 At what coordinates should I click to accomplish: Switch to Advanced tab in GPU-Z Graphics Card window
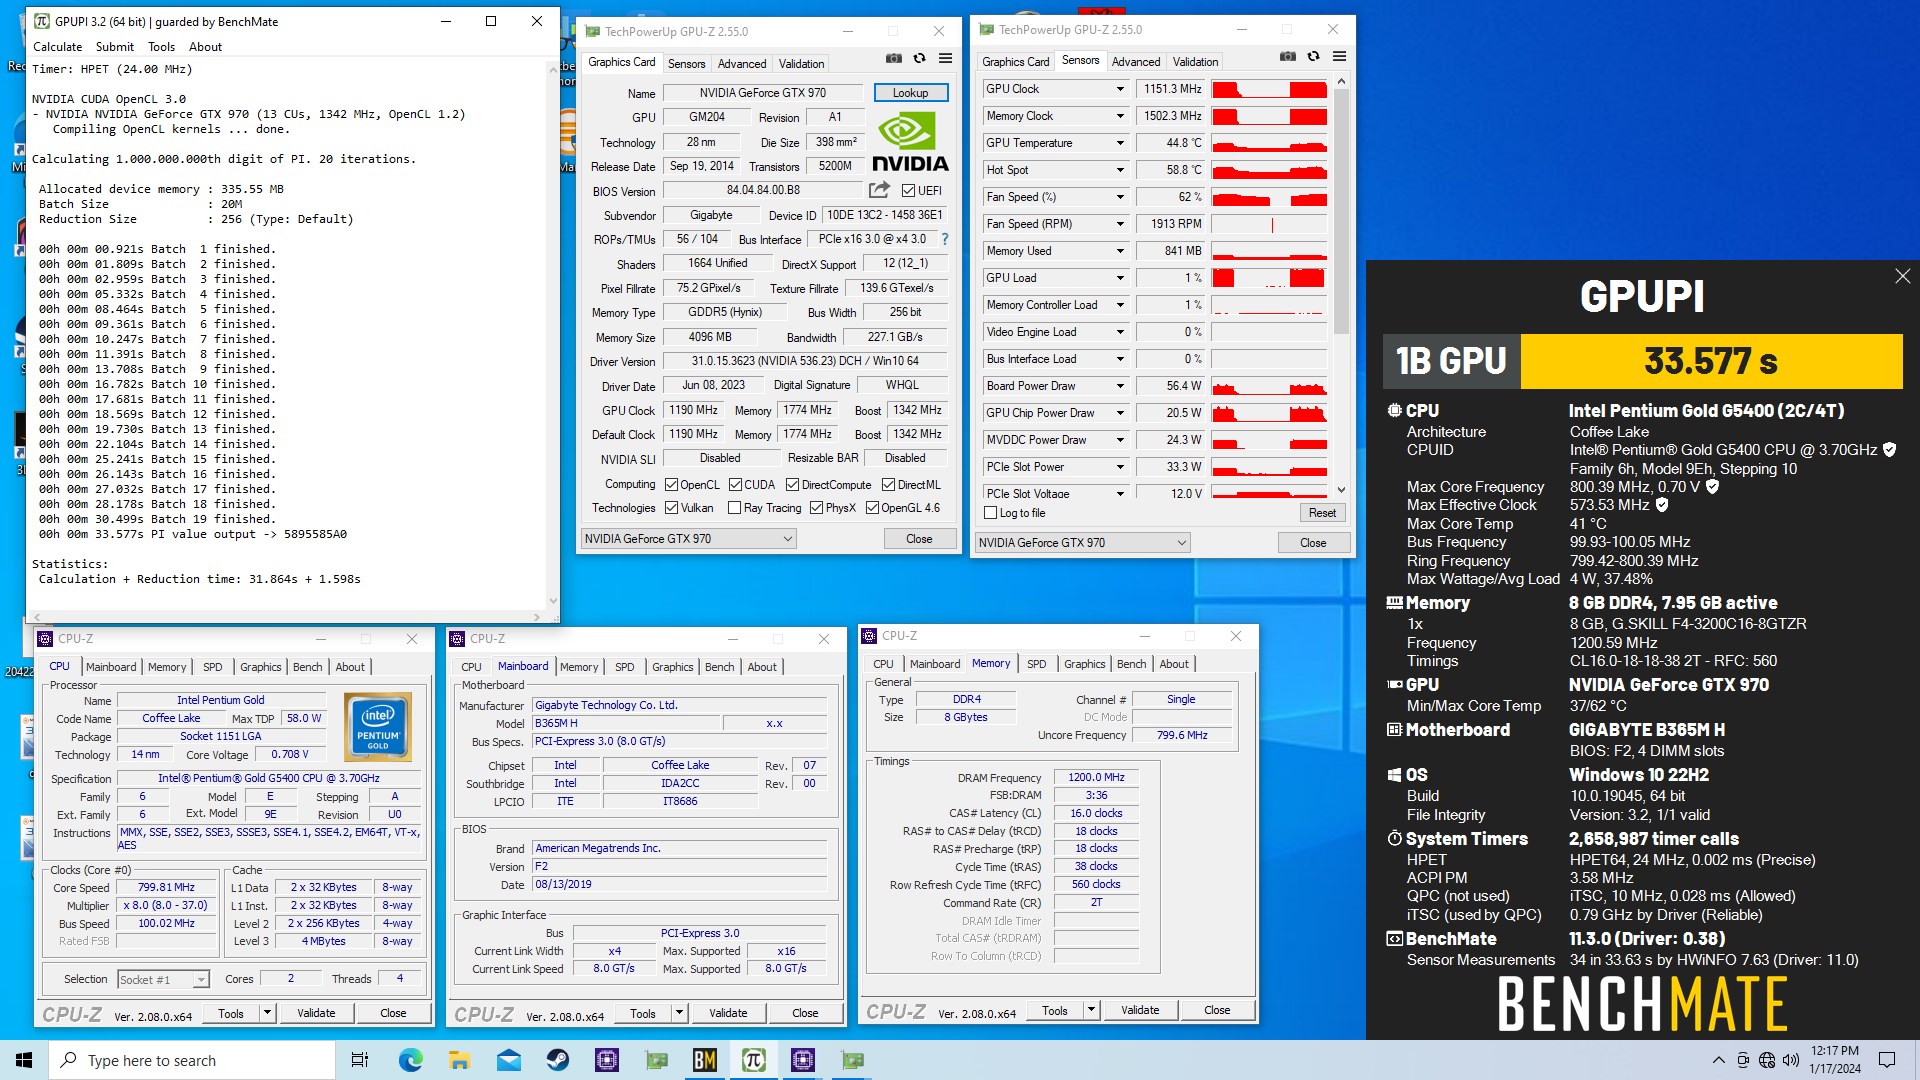[x=742, y=63]
